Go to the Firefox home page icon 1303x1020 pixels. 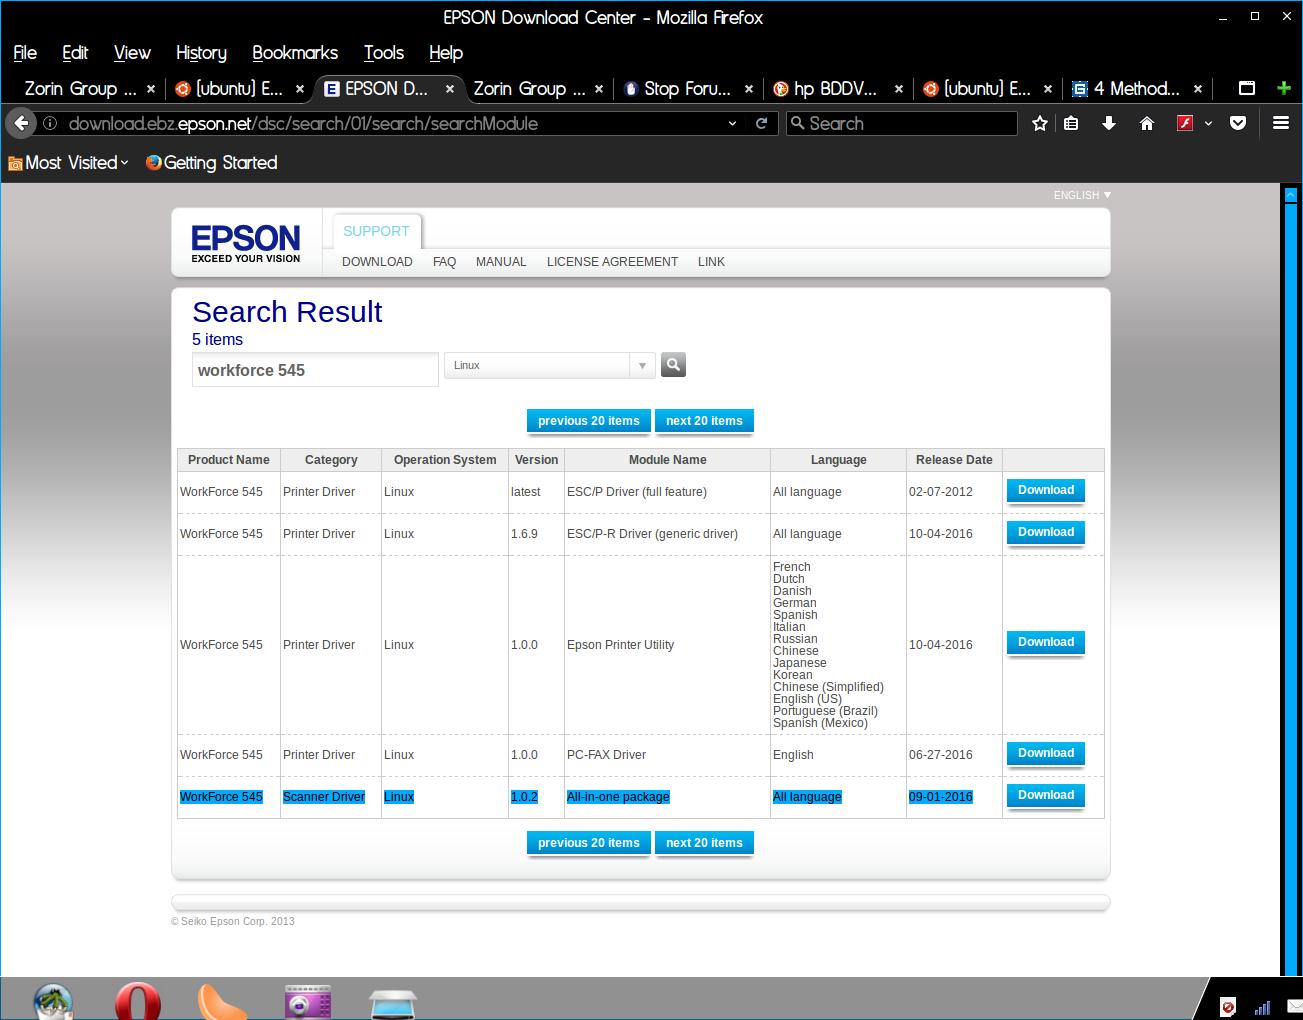coord(1147,123)
